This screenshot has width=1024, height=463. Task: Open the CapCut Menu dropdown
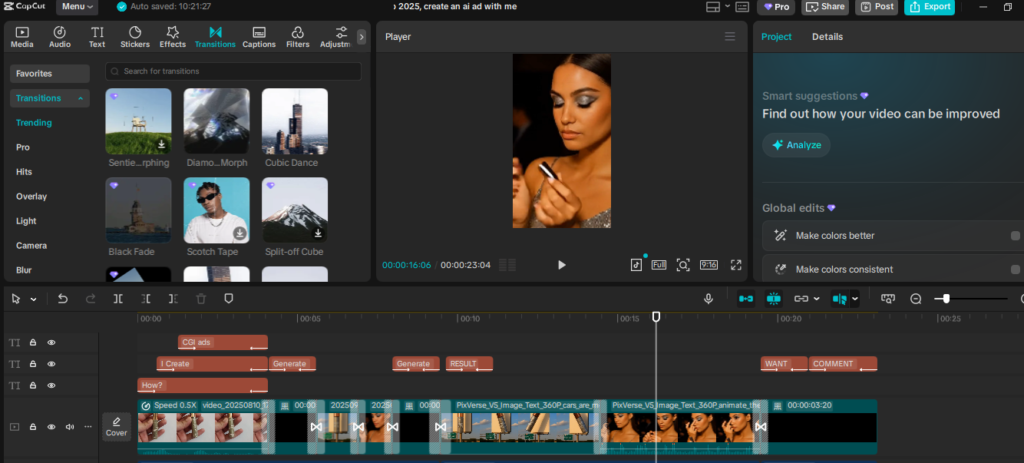pyautogui.click(x=77, y=7)
